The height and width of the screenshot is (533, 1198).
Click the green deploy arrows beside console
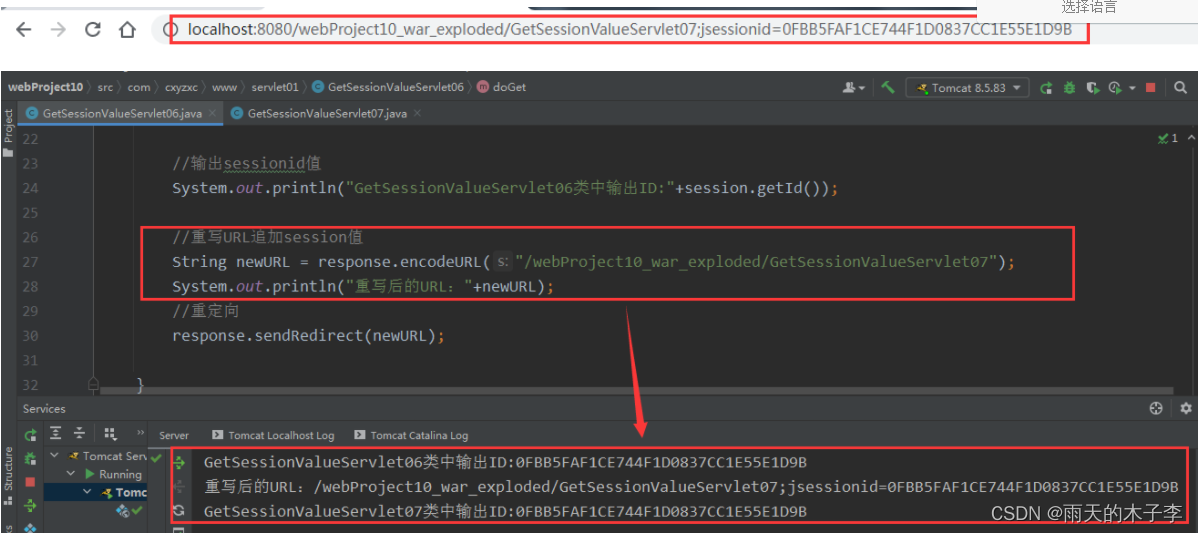point(179,462)
